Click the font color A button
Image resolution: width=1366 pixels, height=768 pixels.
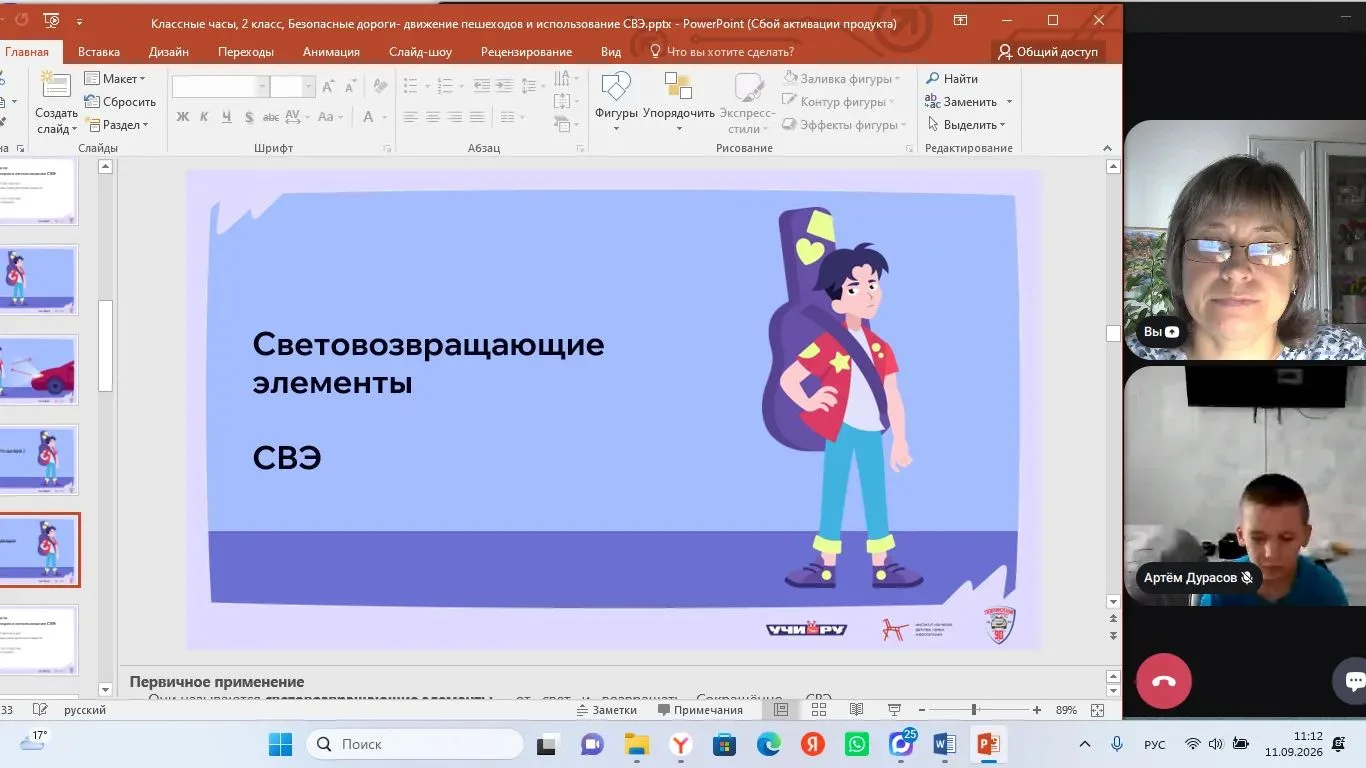coord(368,117)
